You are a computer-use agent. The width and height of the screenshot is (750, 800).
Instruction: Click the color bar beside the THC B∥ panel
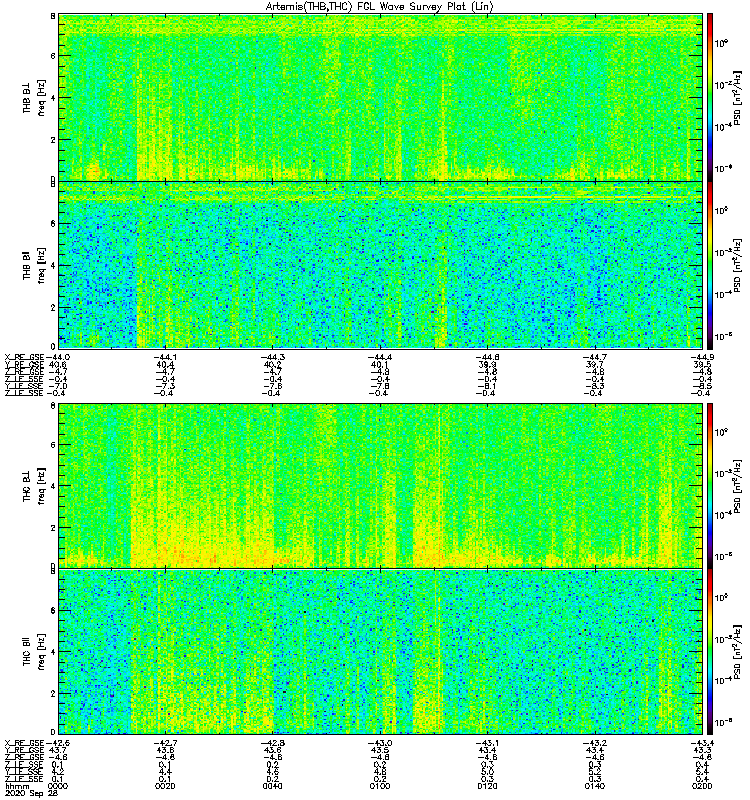710,652
